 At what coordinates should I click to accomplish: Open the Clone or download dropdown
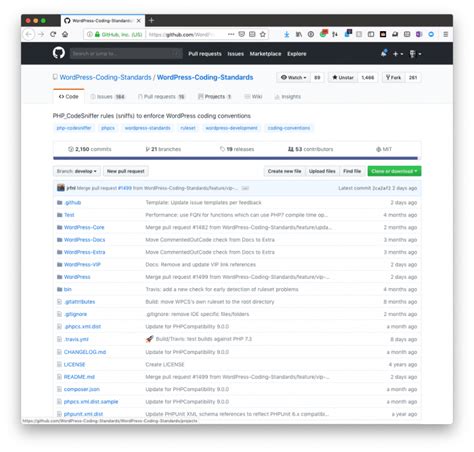tap(394, 171)
